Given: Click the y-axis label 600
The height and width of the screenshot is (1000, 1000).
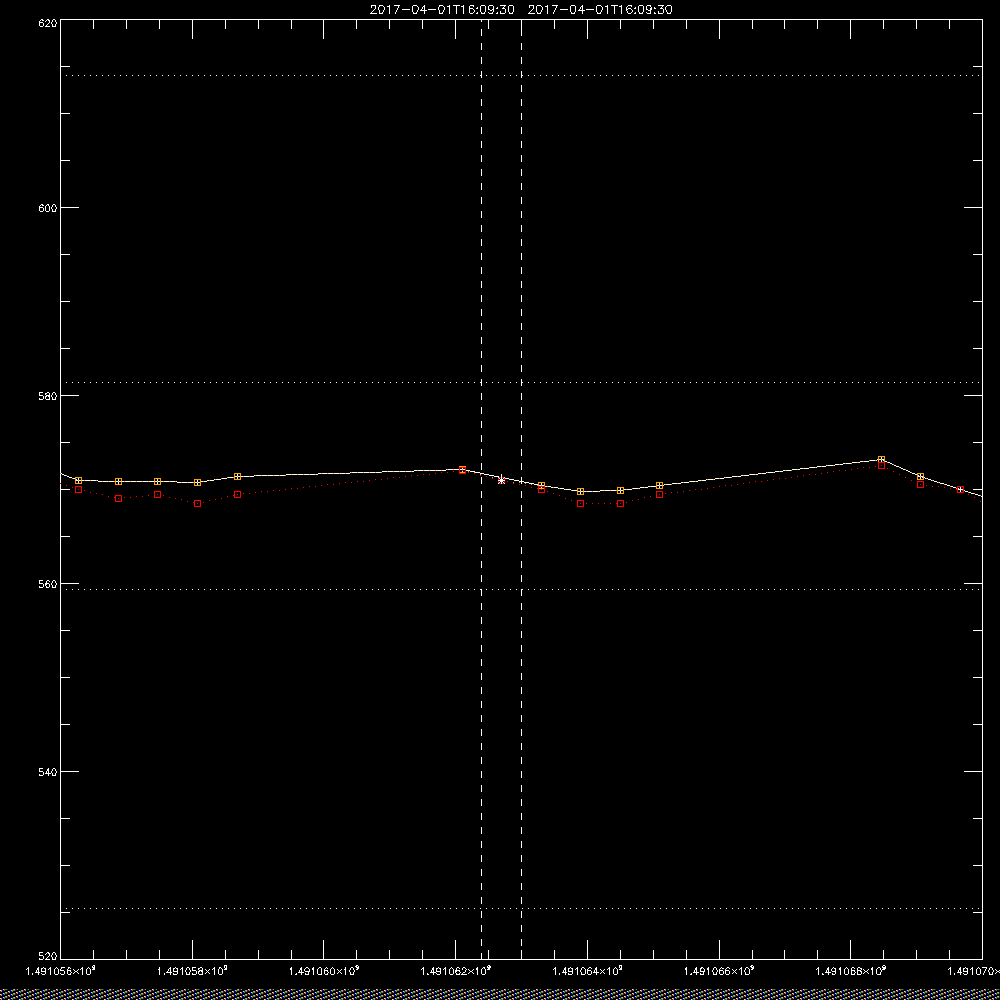Looking at the screenshot, I should (48, 208).
